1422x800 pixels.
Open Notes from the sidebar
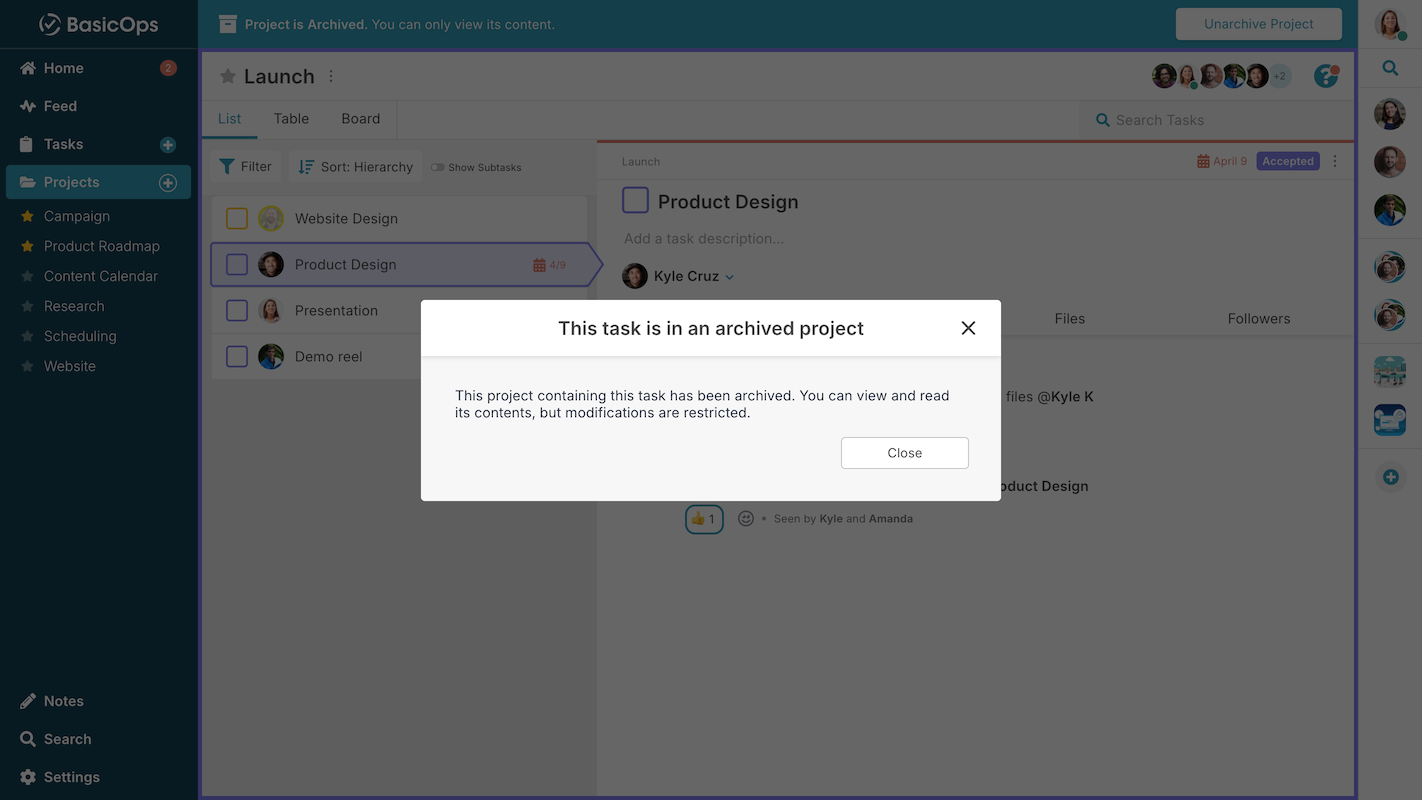click(63, 700)
